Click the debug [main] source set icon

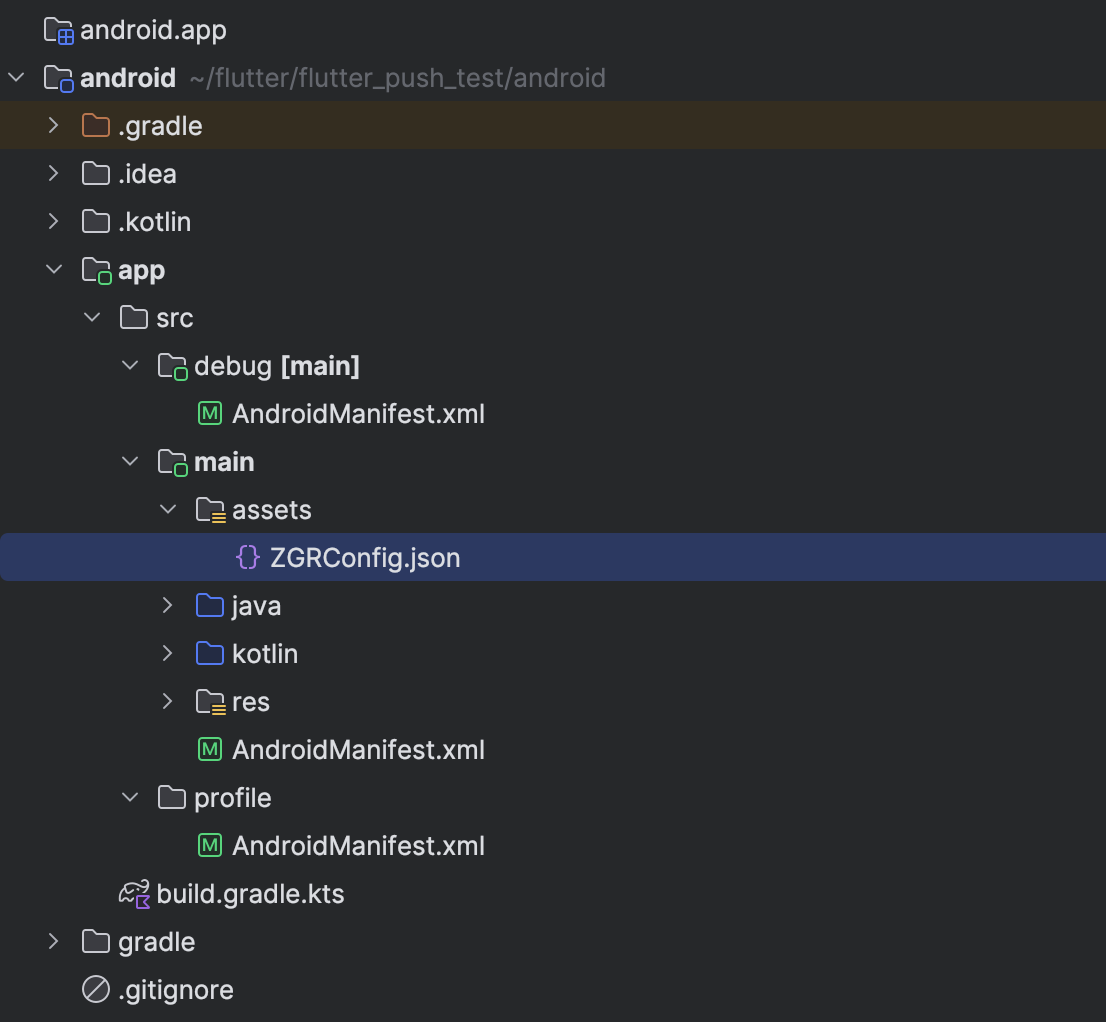pos(173,366)
